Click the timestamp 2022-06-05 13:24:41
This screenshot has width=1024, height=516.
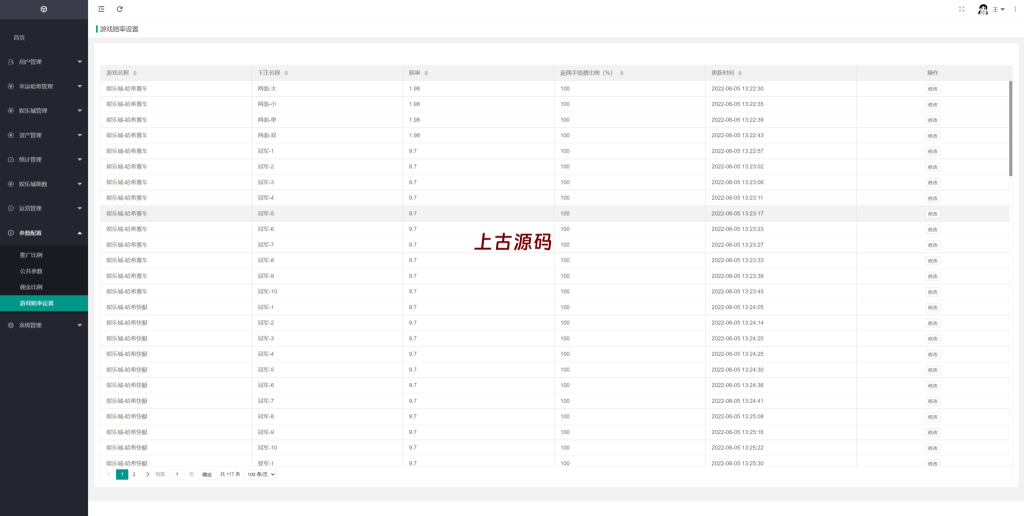click(x=738, y=401)
